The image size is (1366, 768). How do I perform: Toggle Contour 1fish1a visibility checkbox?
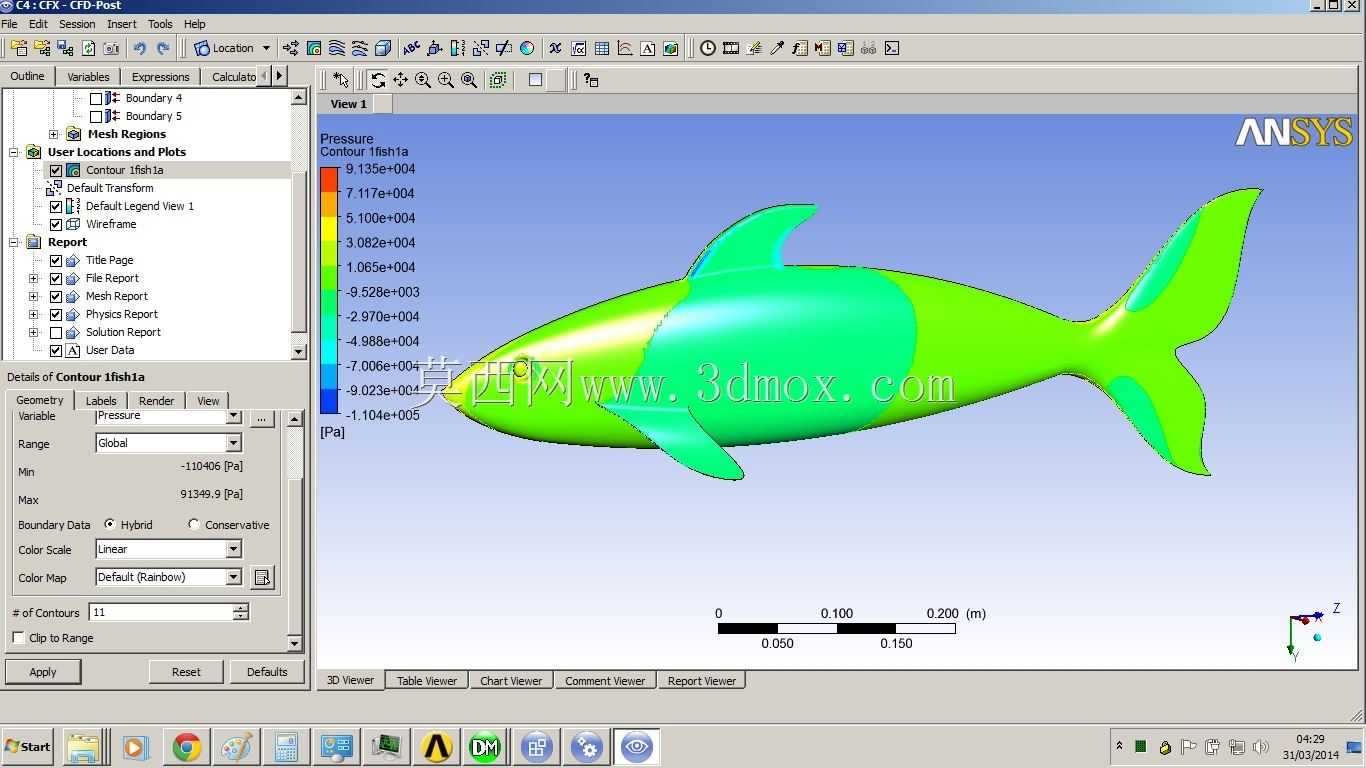(56, 170)
